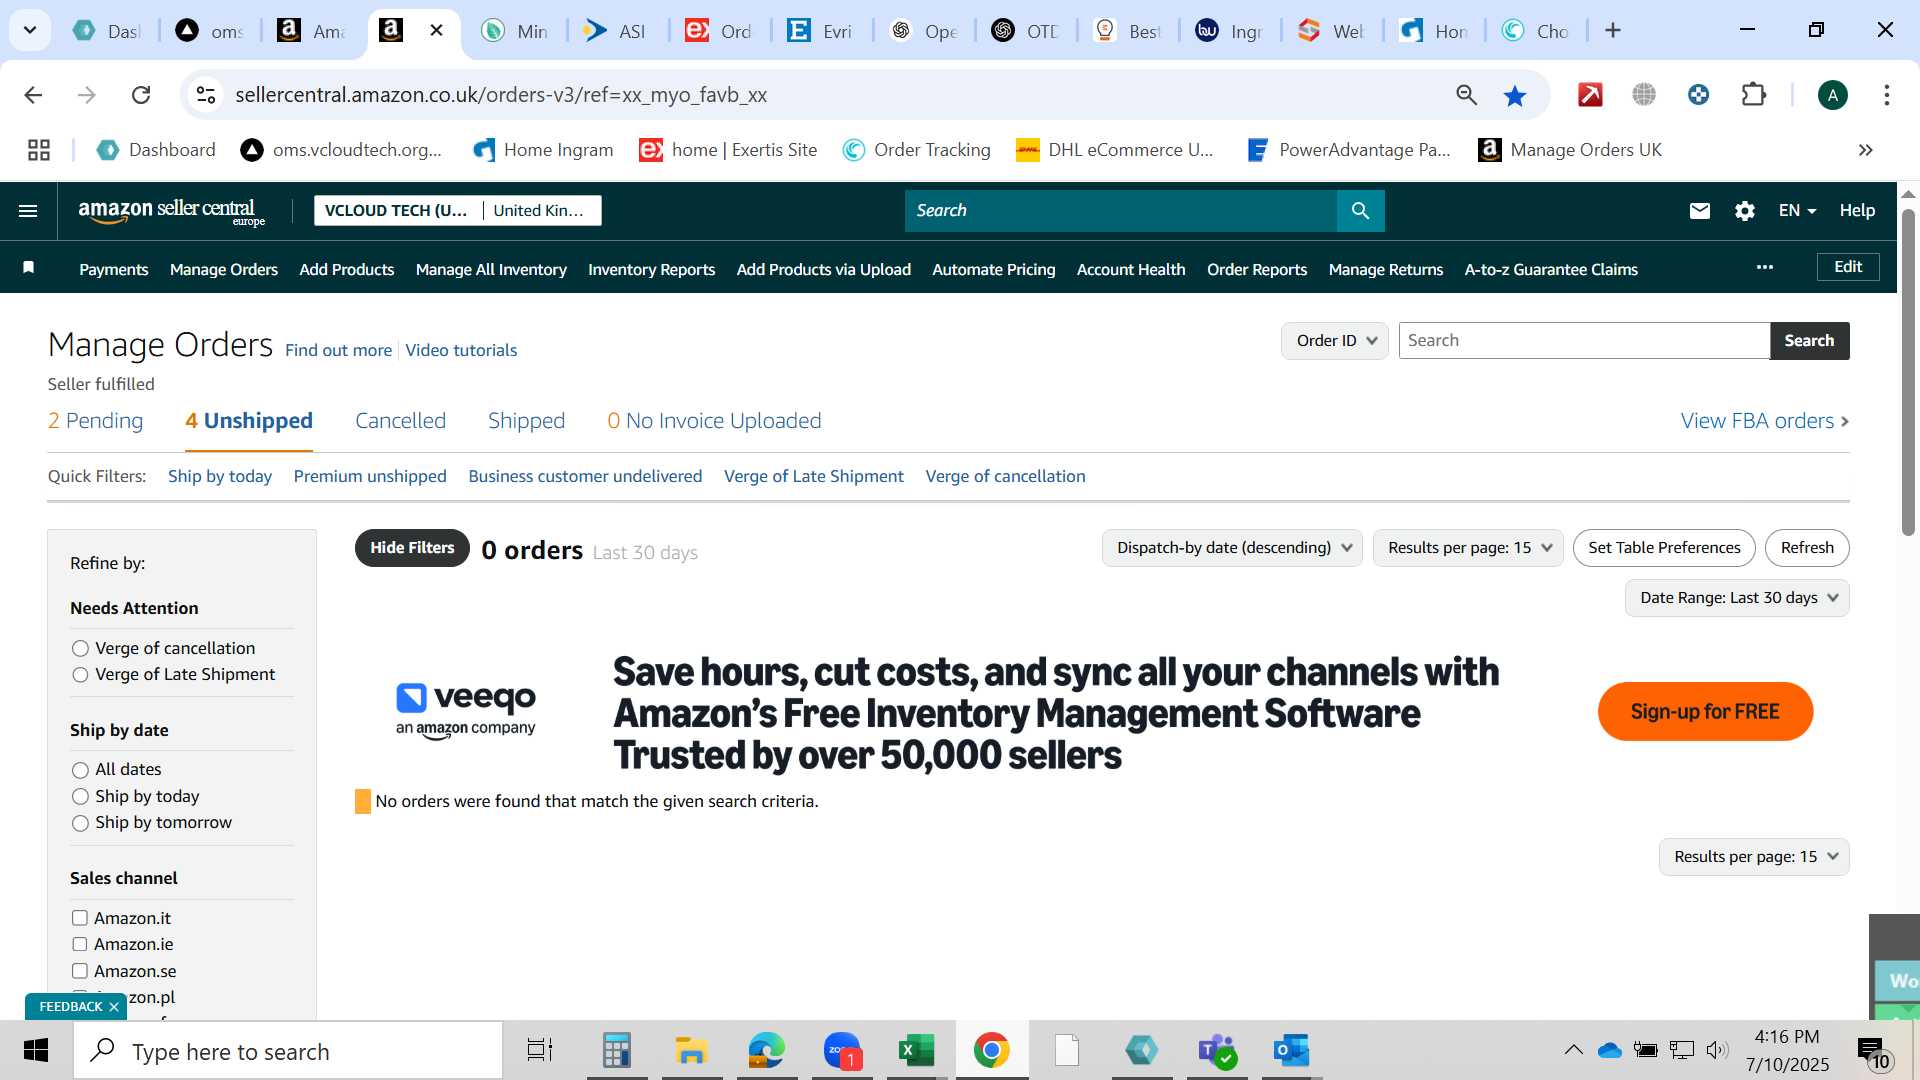Select Verge of Late Shipment radio button

tap(80, 675)
